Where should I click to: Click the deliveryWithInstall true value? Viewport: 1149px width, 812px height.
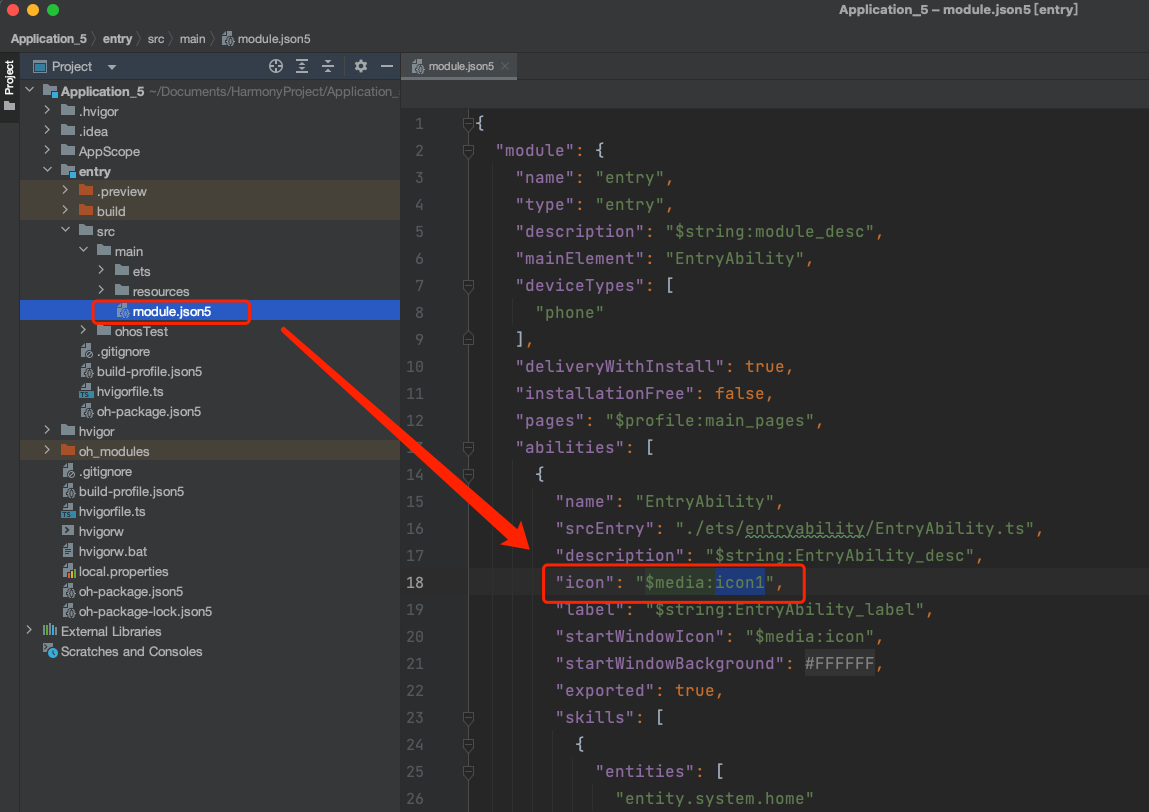764,366
